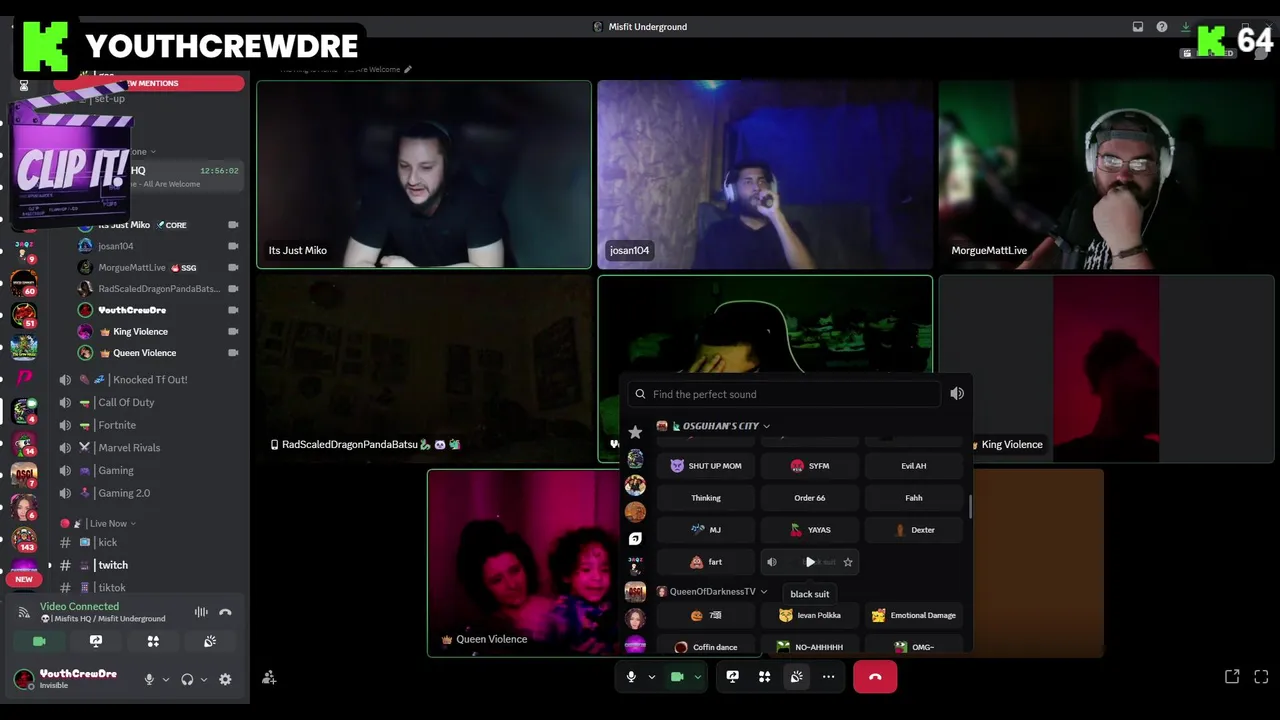The height and width of the screenshot is (720, 1280).
Task: Click the soundboard list scrollbar
Action: click(x=970, y=506)
